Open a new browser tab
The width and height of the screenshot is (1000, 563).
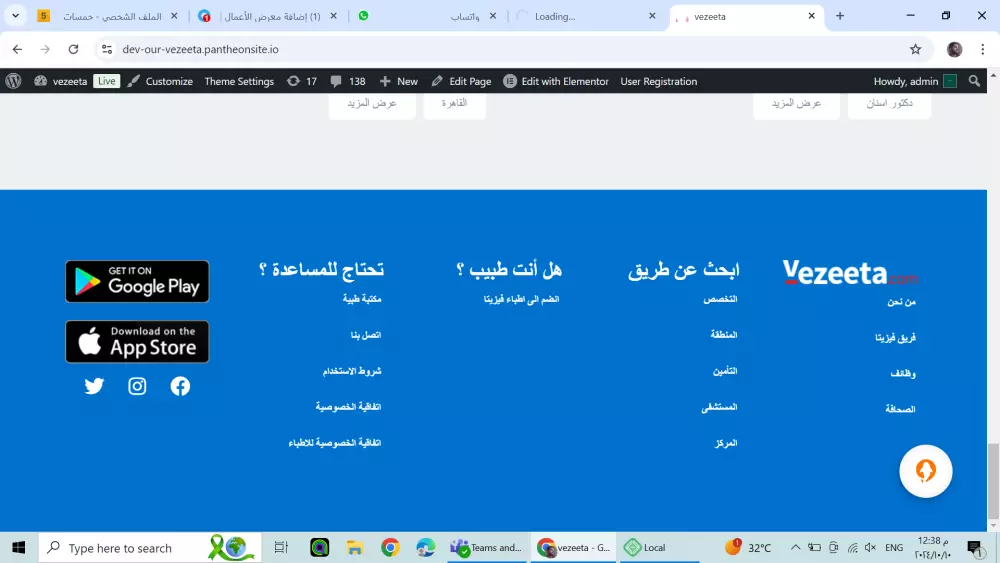point(840,16)
